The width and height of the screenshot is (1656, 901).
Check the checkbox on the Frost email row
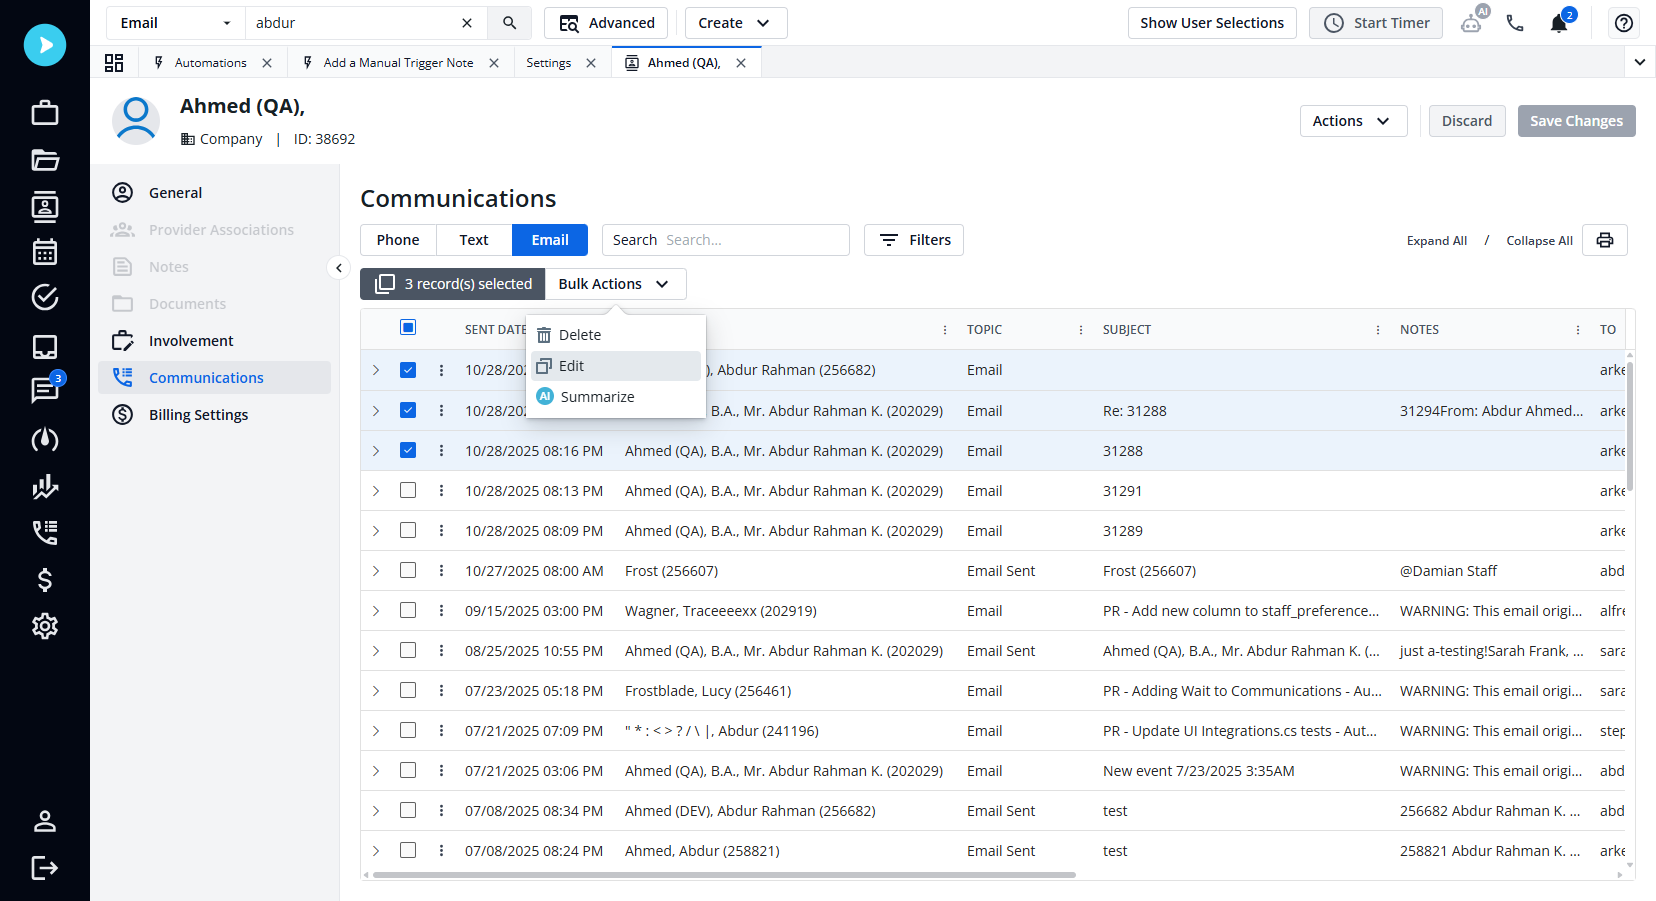coord(407,570)
